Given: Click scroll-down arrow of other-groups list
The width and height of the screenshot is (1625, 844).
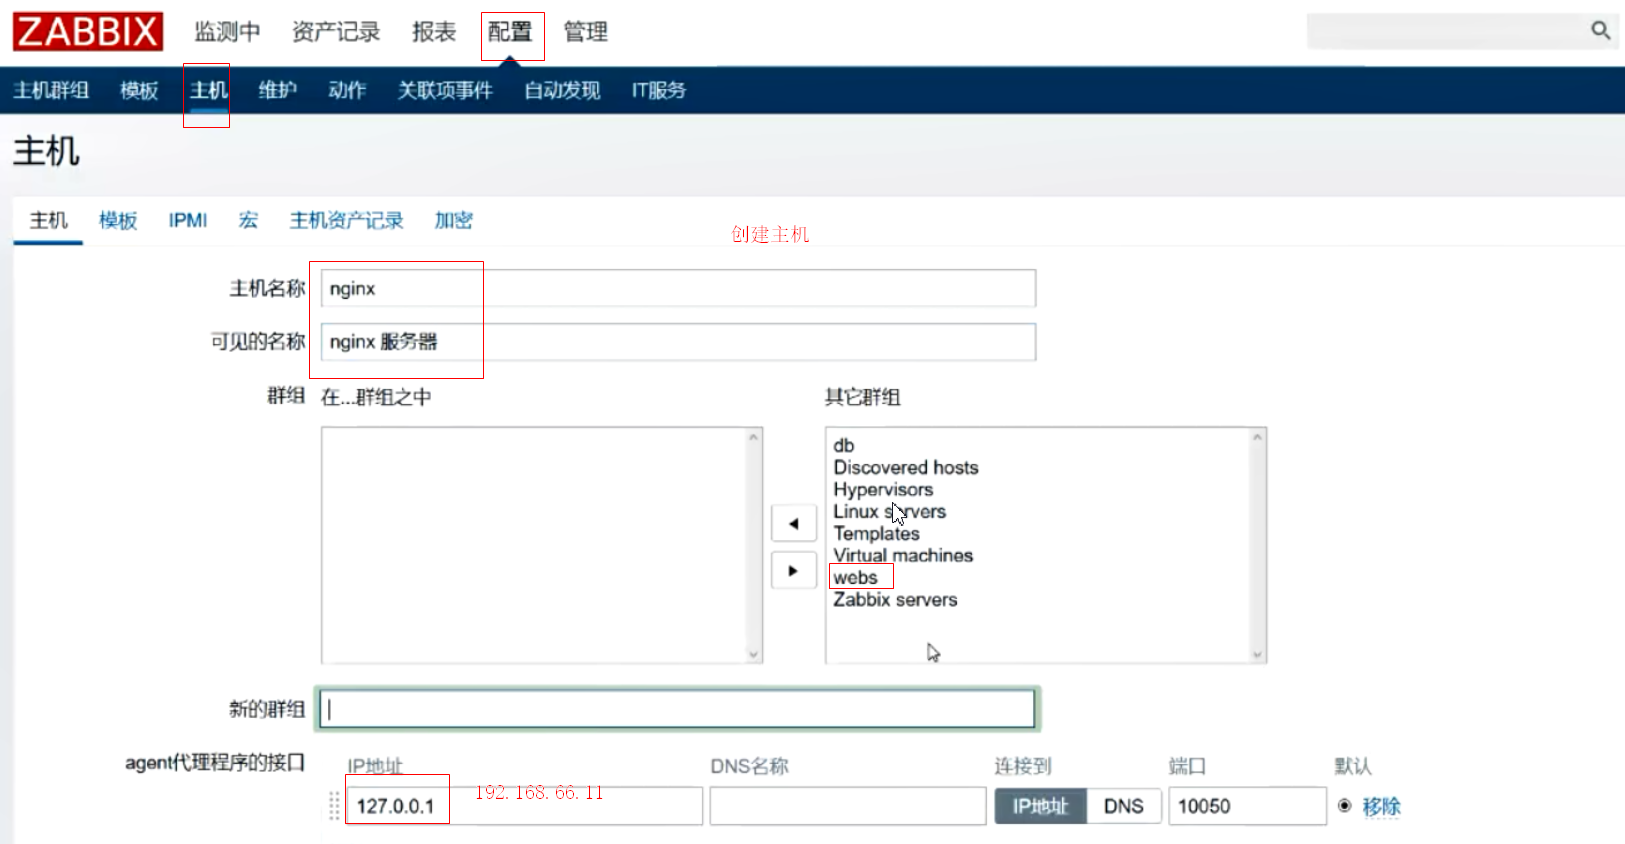Looking at the screenshot, I should coord(1258,654).
